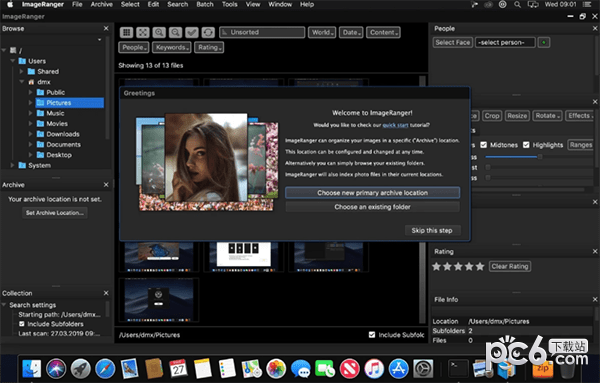This screenshot has width=600, height=383.
Task: Open Calendar in the Dock
Action: [178, 369]
